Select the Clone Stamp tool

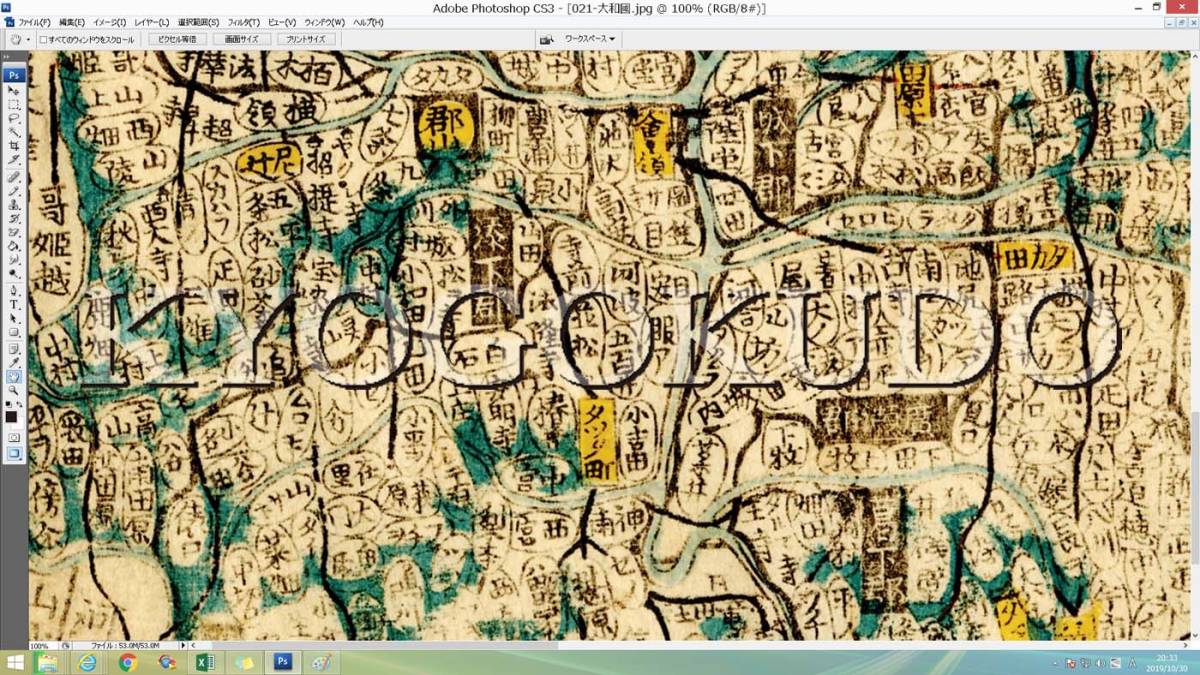[14, 203]
